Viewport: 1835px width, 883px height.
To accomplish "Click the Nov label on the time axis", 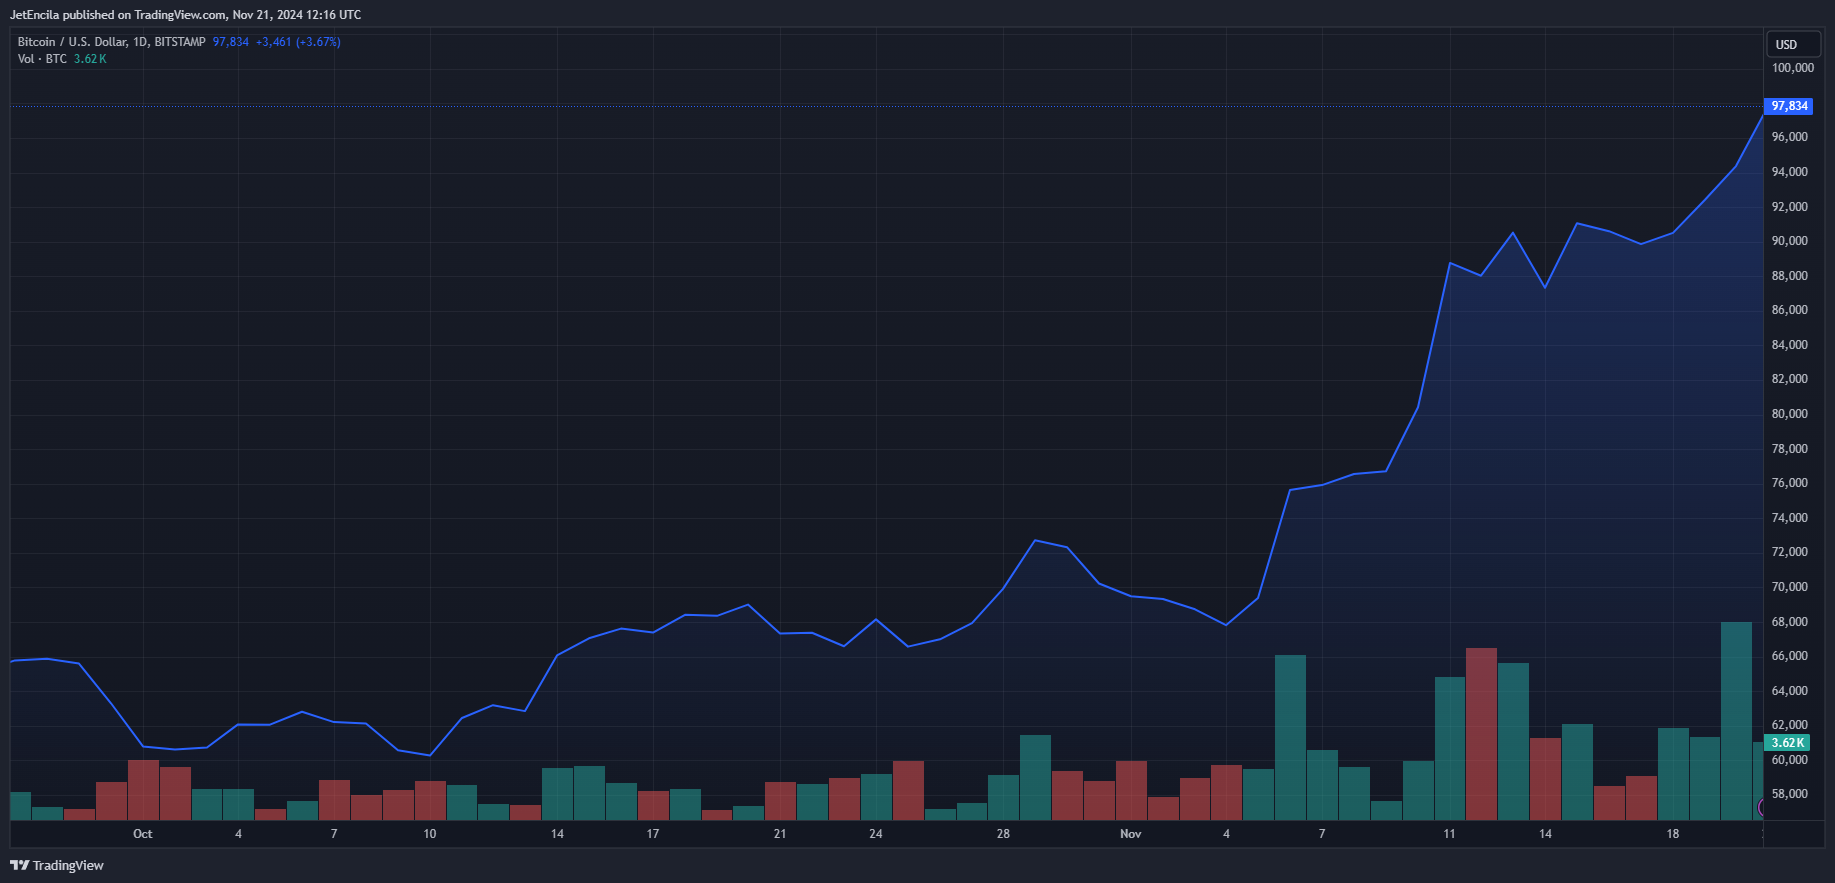I will [1130, 834].
